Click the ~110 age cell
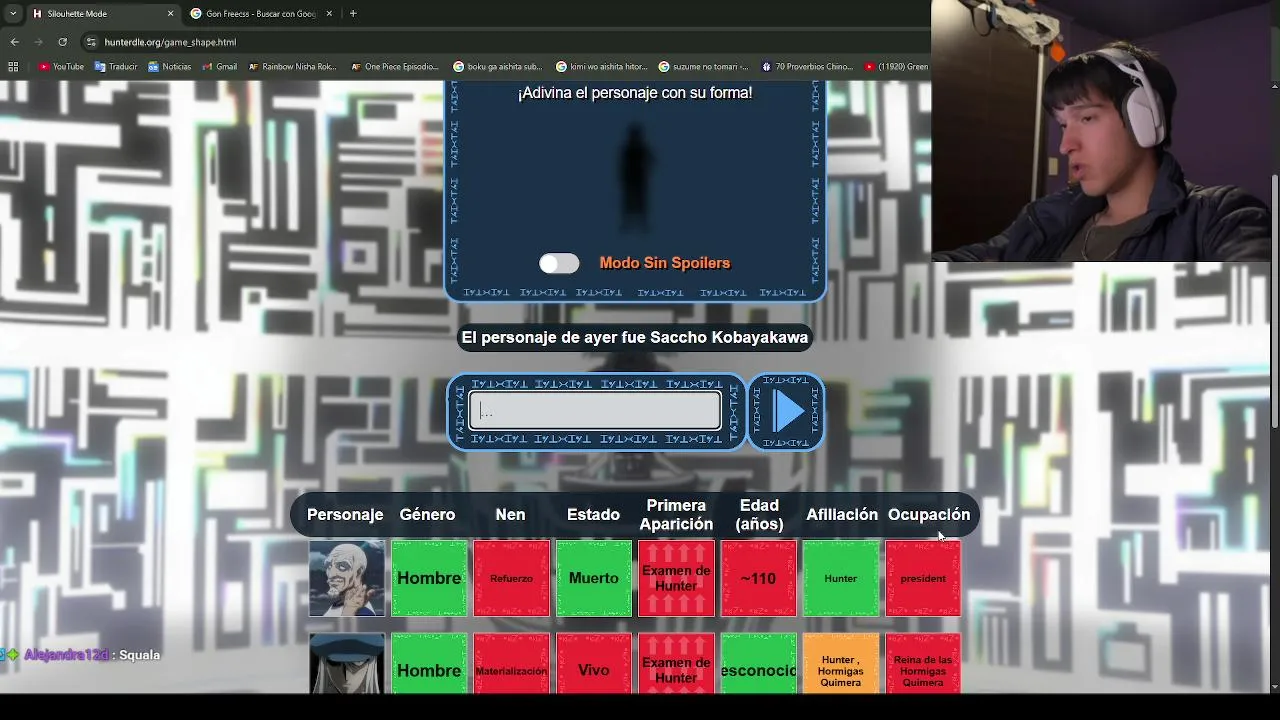 (758, 578)
